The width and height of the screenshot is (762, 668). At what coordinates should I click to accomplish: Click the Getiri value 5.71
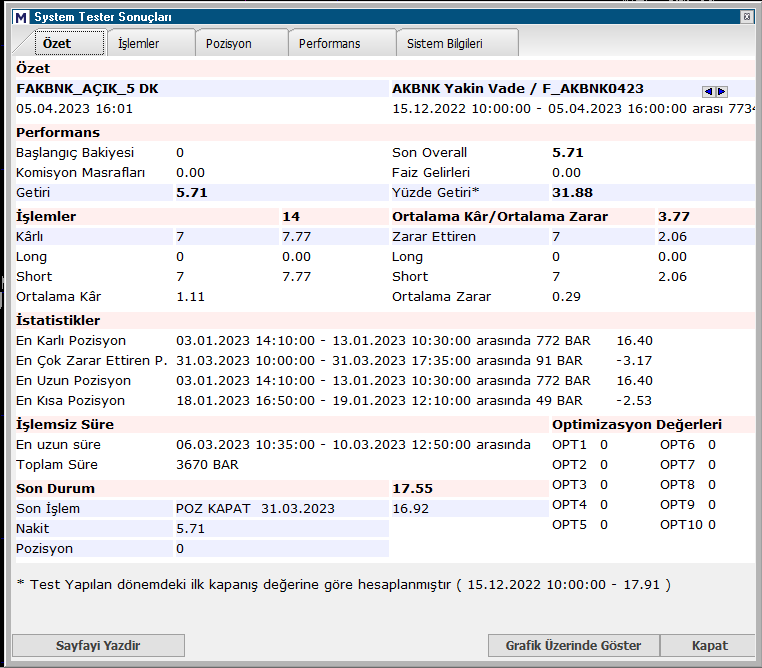pos(191,192)
